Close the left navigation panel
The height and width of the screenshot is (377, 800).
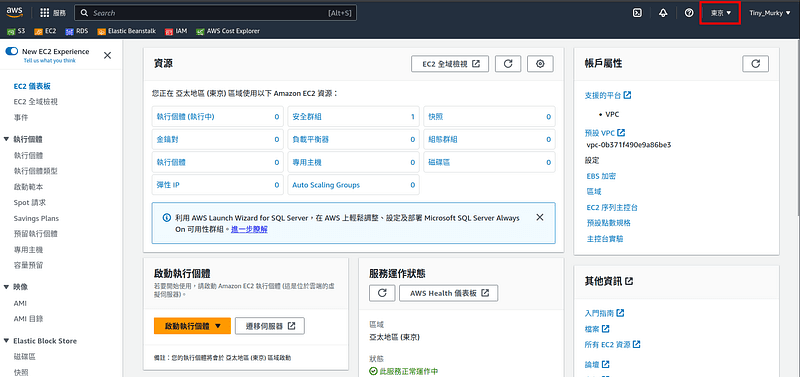click(x=107, y=56)
